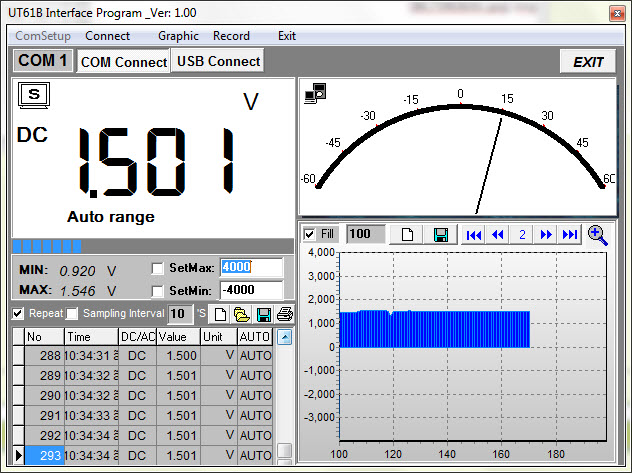
Task: Click the sampling interval field showing 10
Action: click(180, 314)
